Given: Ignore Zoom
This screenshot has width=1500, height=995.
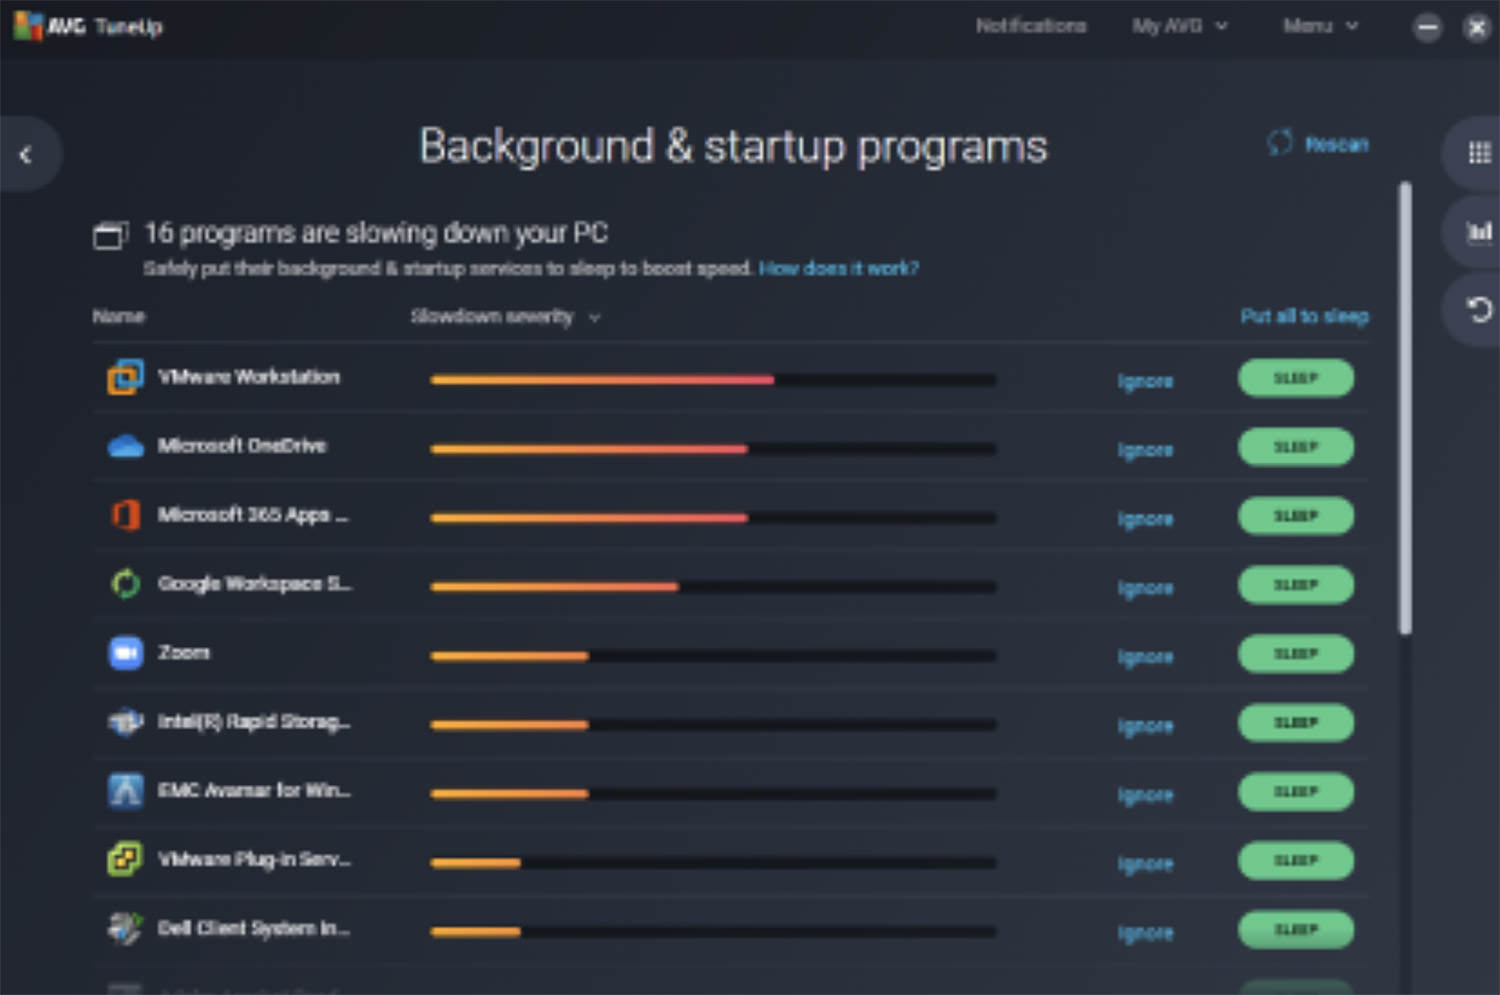Looking at the screenshot, I should pyautogui.click(x=1145, y=657).
